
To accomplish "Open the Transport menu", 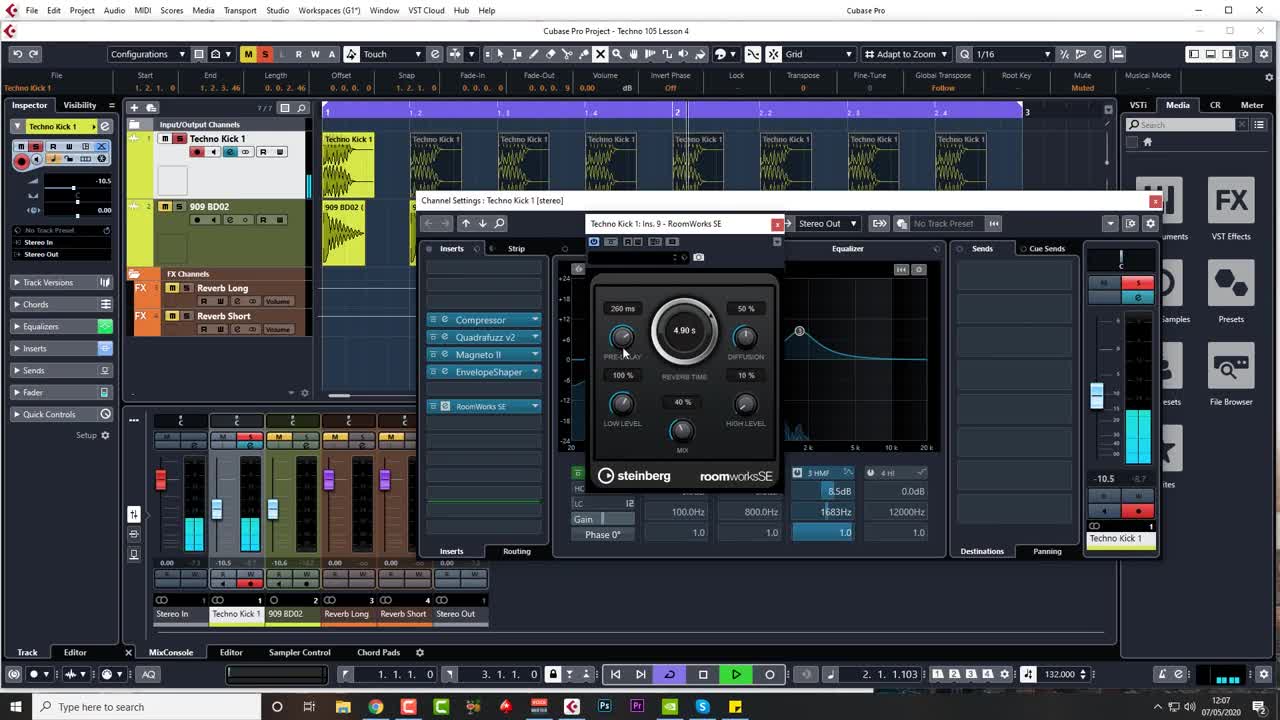I will click(x=240, y=10).
